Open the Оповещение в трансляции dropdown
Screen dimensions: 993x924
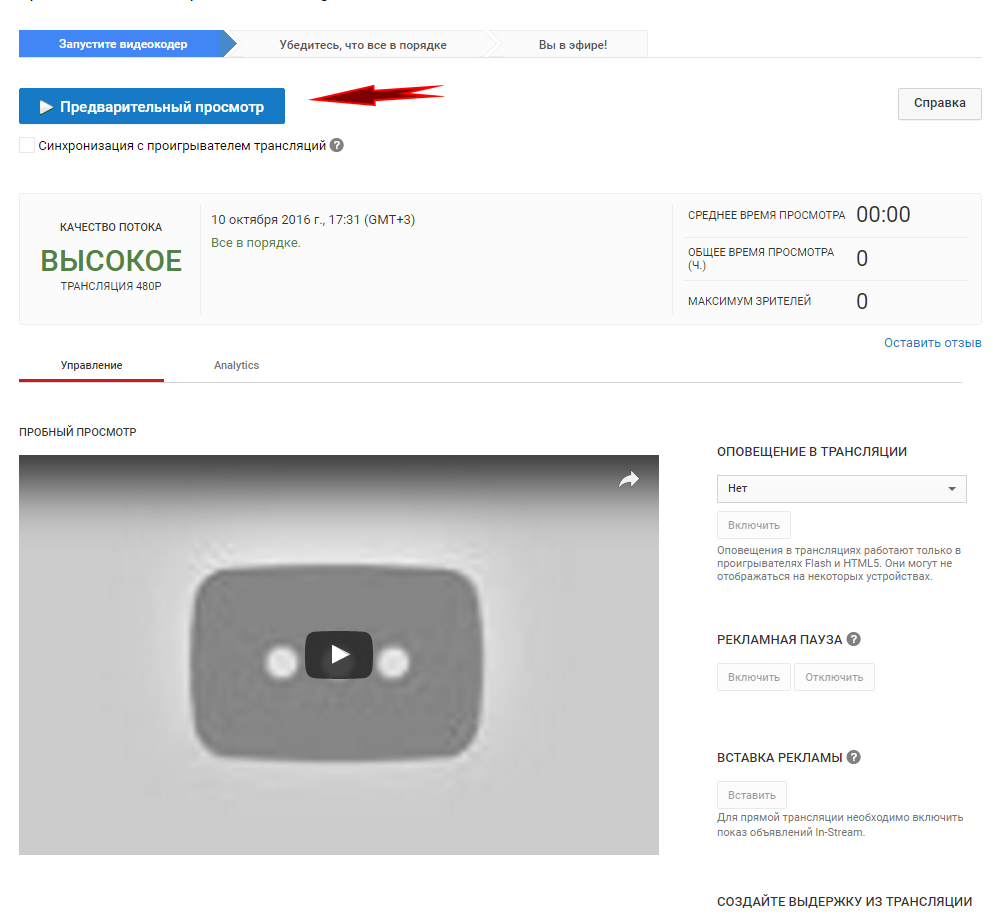click(x=841, y=489)
